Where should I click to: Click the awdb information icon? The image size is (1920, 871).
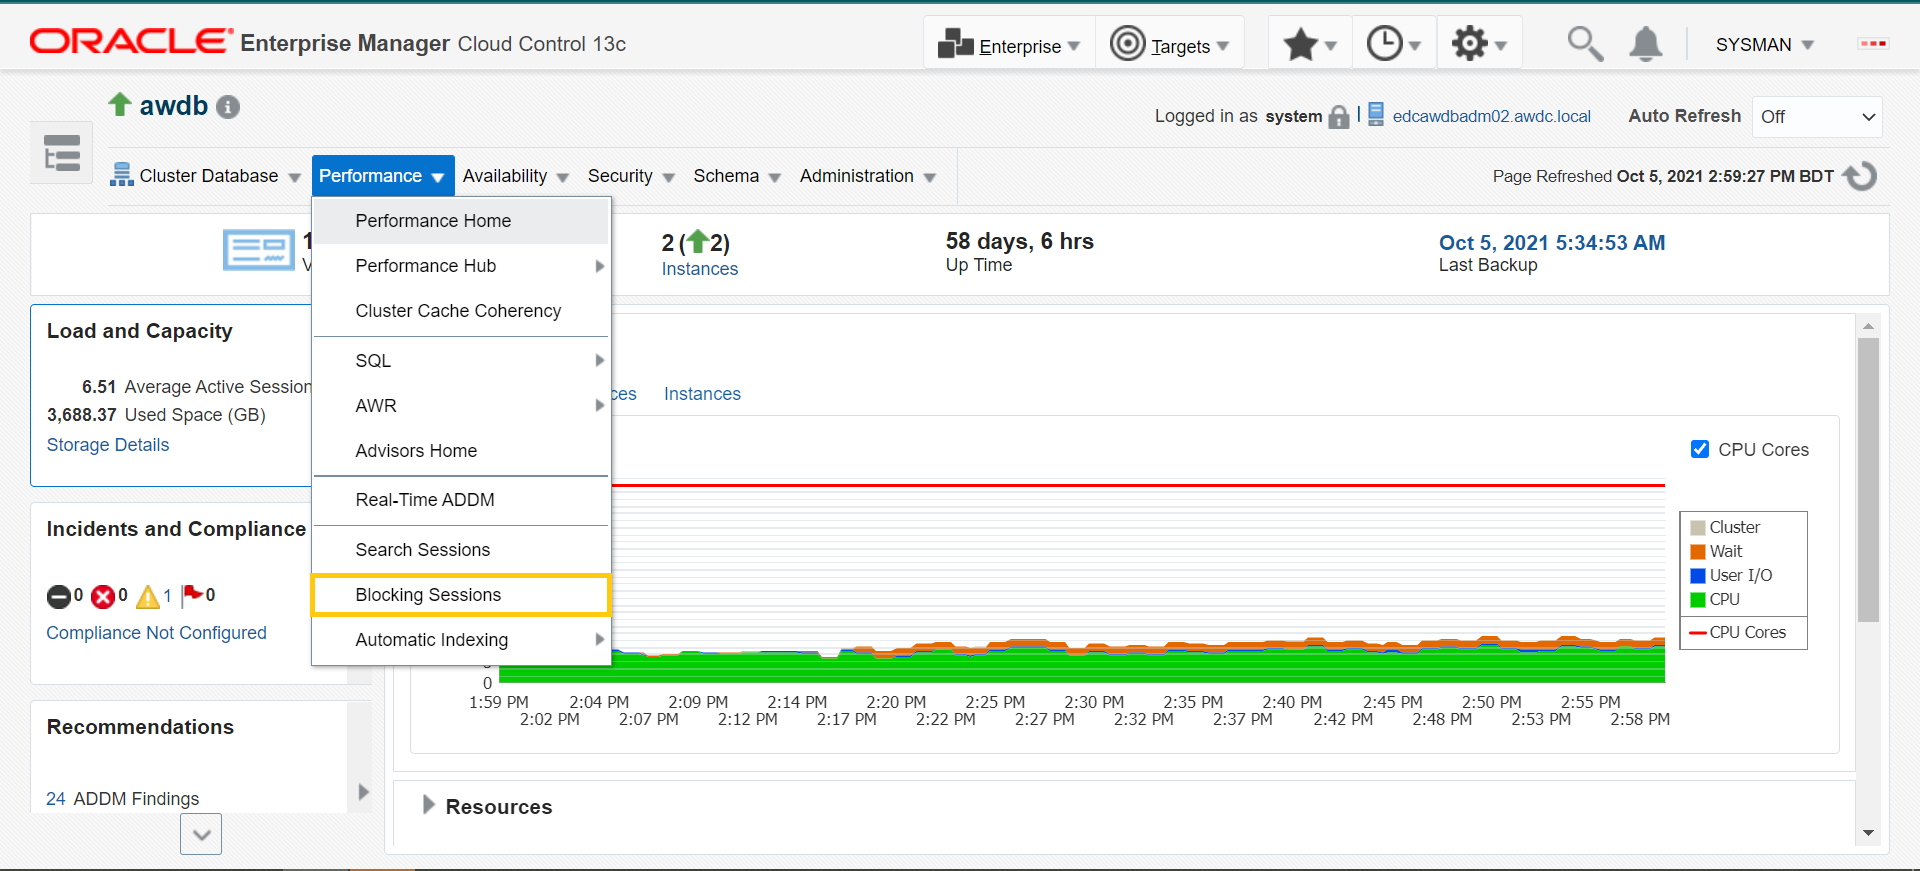point(228,107)
